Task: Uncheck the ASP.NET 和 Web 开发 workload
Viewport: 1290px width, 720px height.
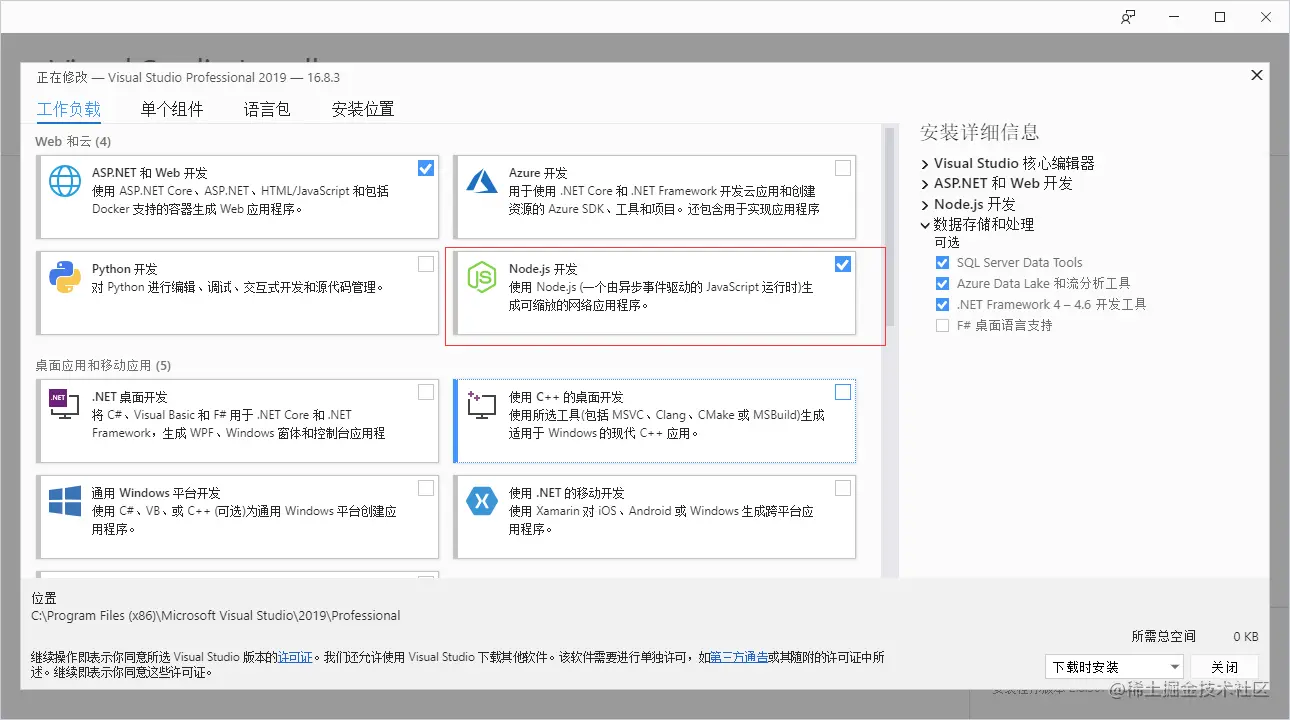Action: 426,168
